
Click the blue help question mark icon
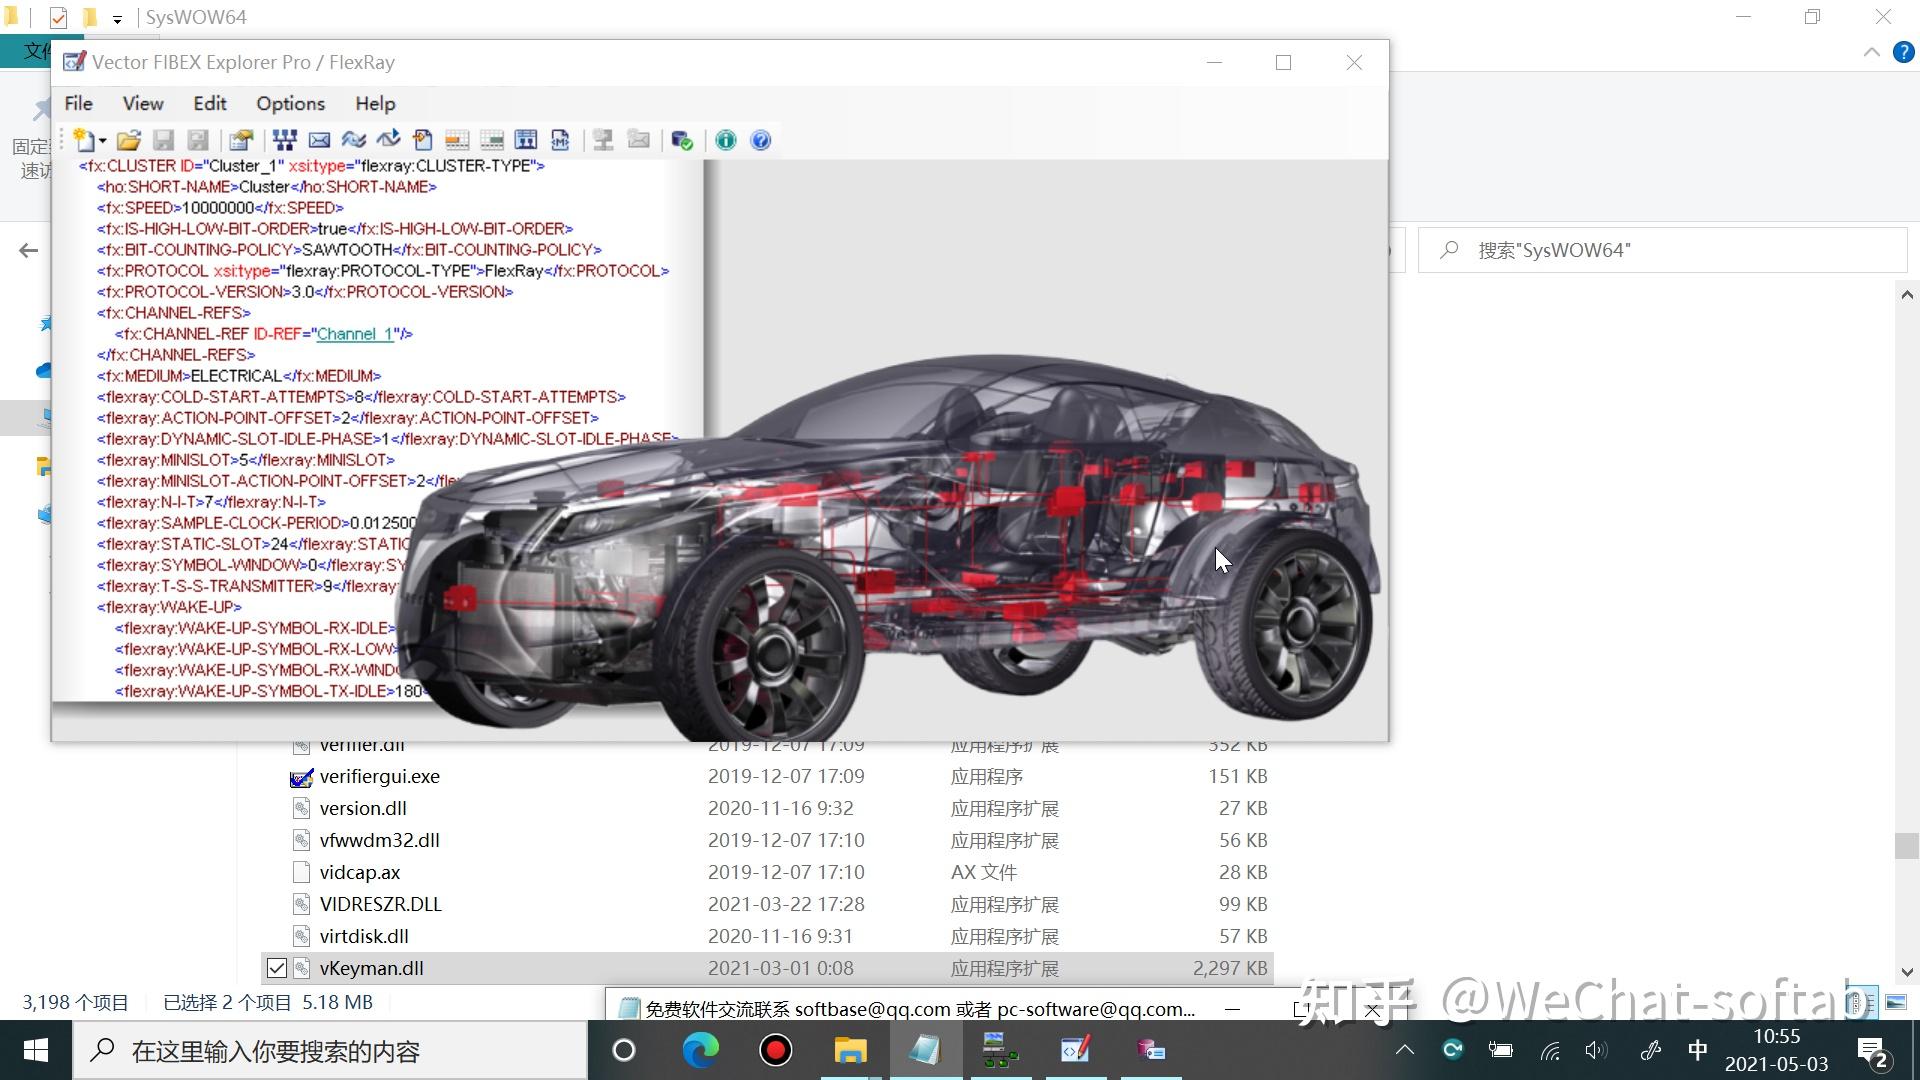point(760,141)
